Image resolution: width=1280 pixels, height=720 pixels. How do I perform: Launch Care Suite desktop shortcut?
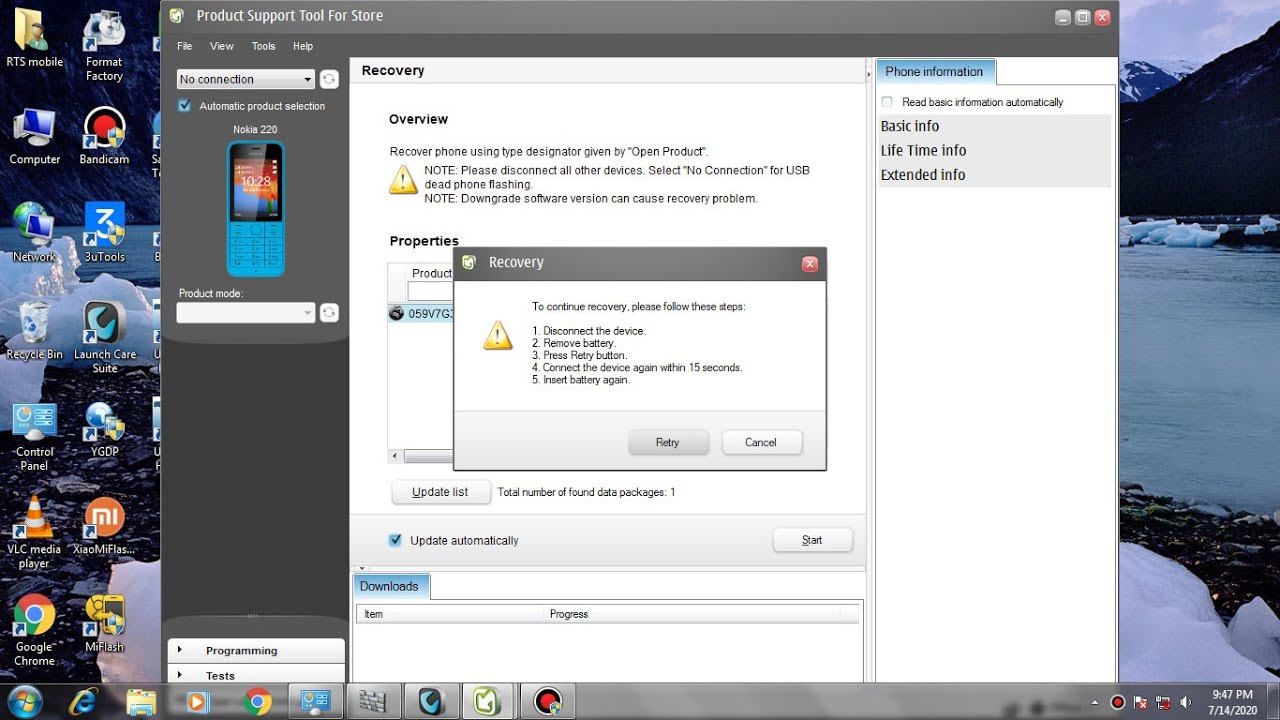pos(104,338)
